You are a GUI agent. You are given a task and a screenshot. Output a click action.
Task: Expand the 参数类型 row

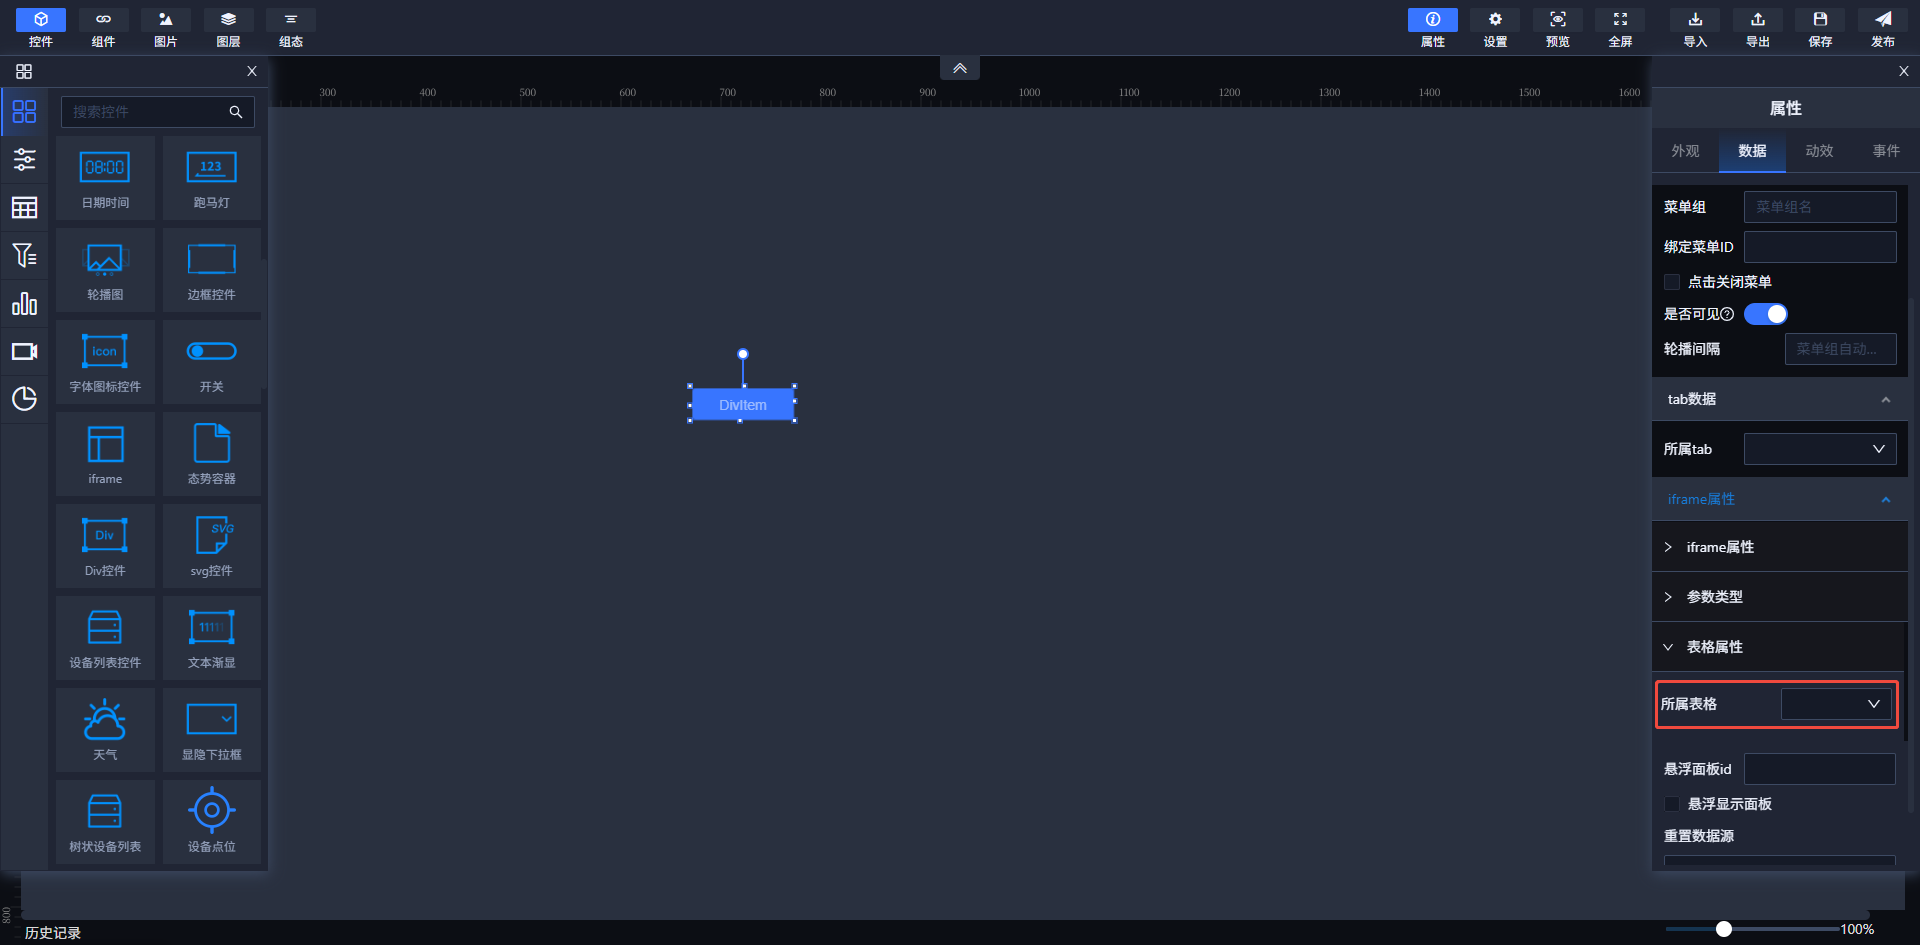(1780, 597)
